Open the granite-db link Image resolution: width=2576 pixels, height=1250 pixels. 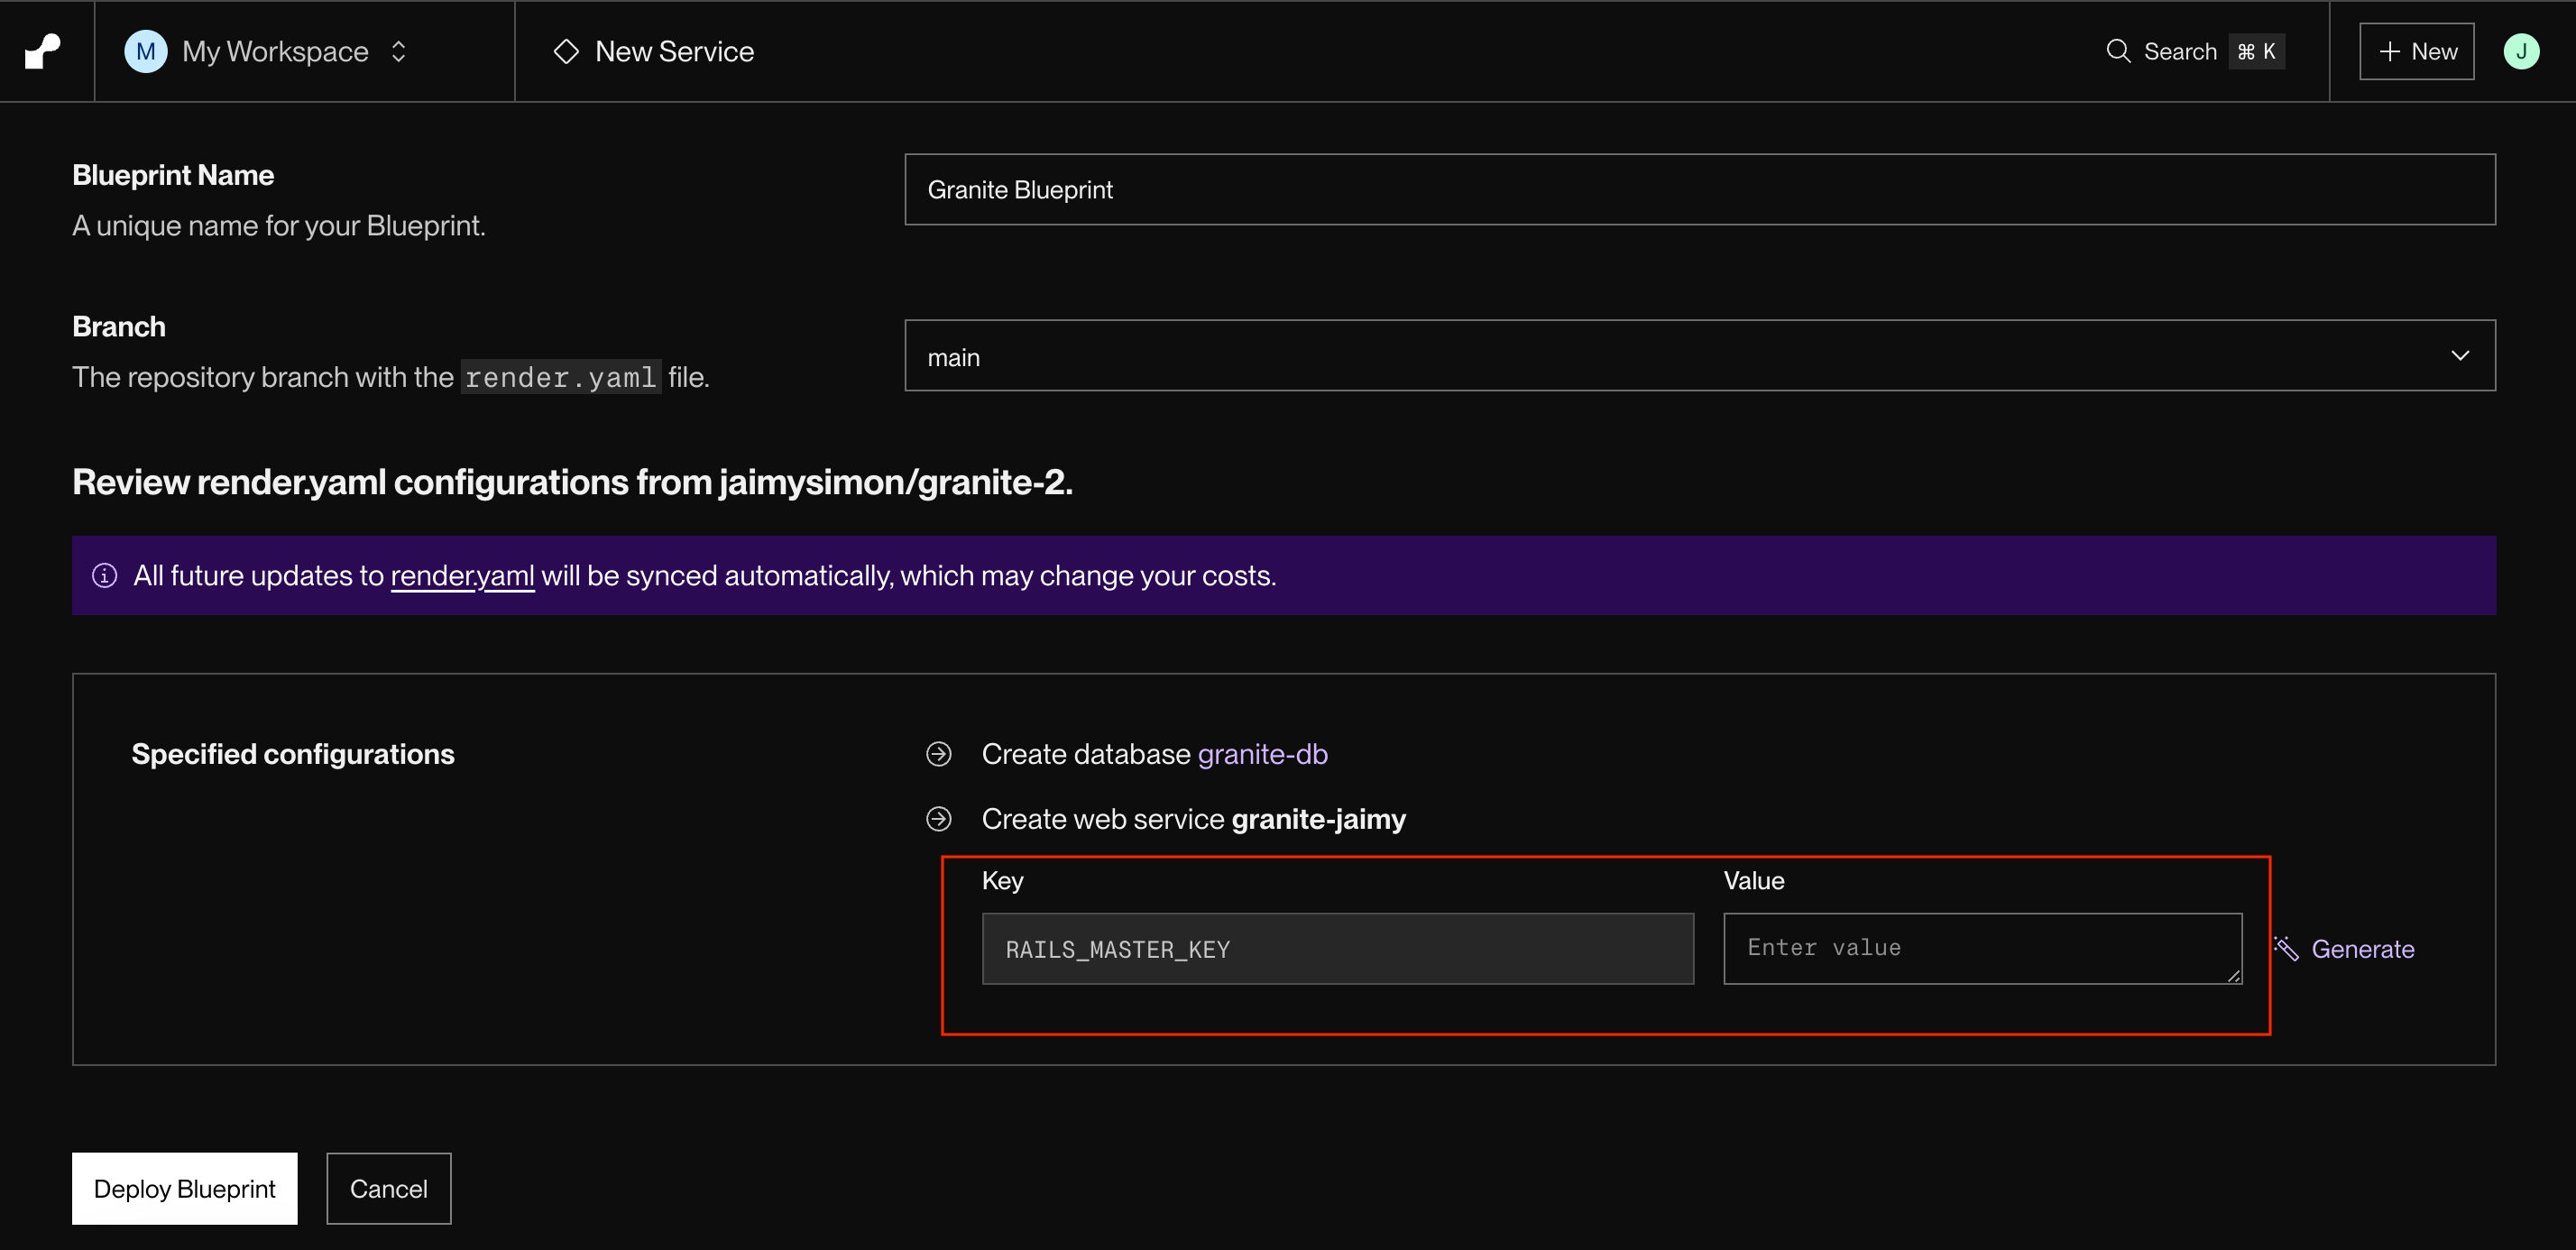click(x=1262, y=754)
